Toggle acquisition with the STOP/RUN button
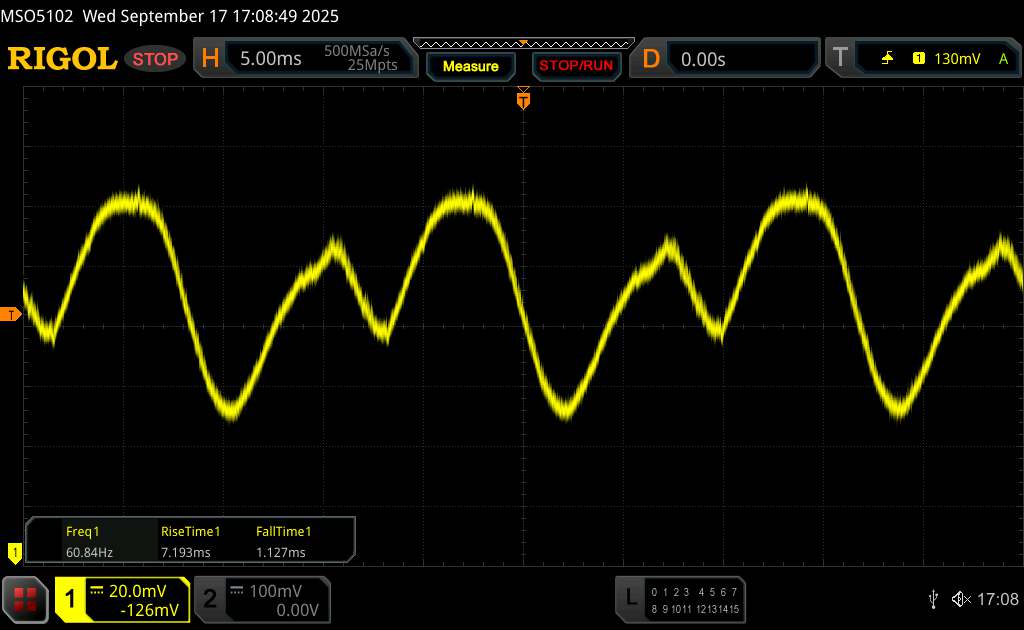Viewport: 1024px width, 630px height. click(x=574, y=66)
